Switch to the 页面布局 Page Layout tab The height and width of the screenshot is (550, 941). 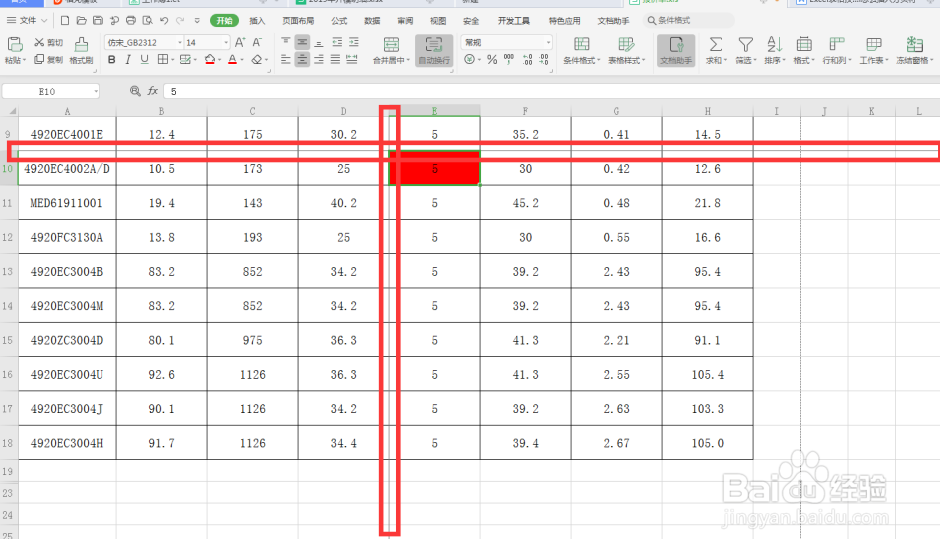[298, 20]
